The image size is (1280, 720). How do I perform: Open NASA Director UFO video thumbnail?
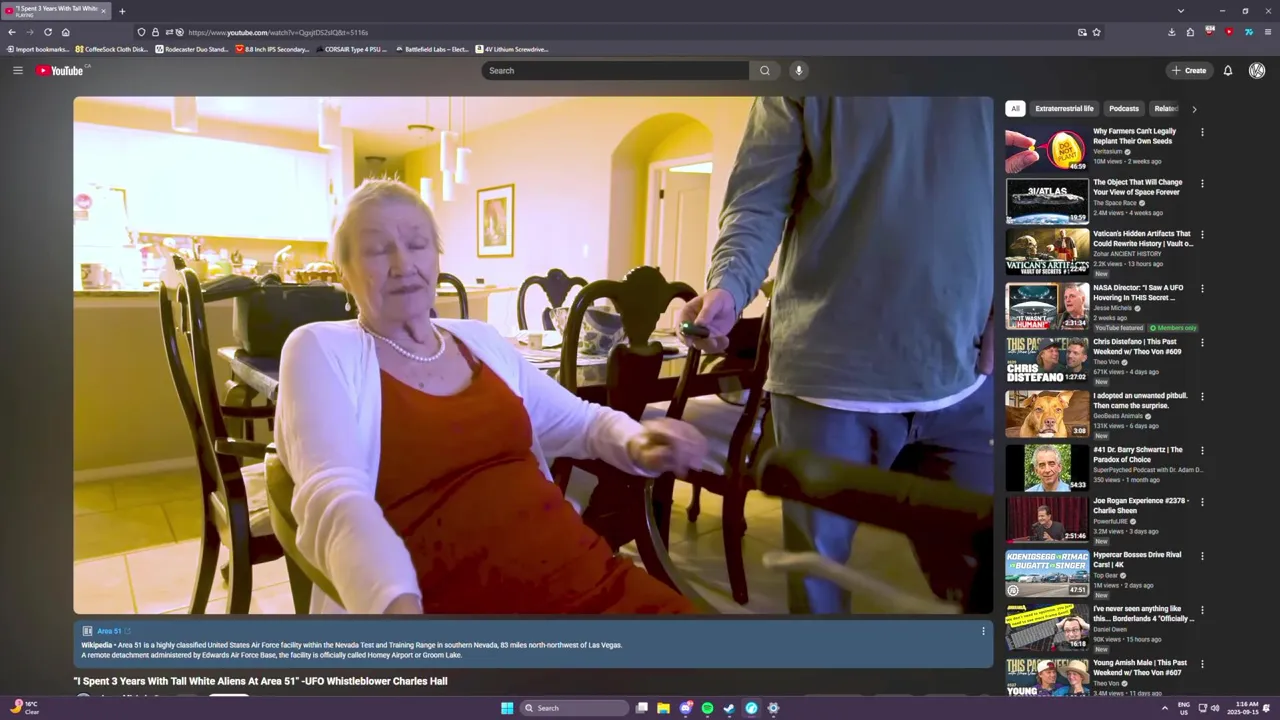point(1047,306)
